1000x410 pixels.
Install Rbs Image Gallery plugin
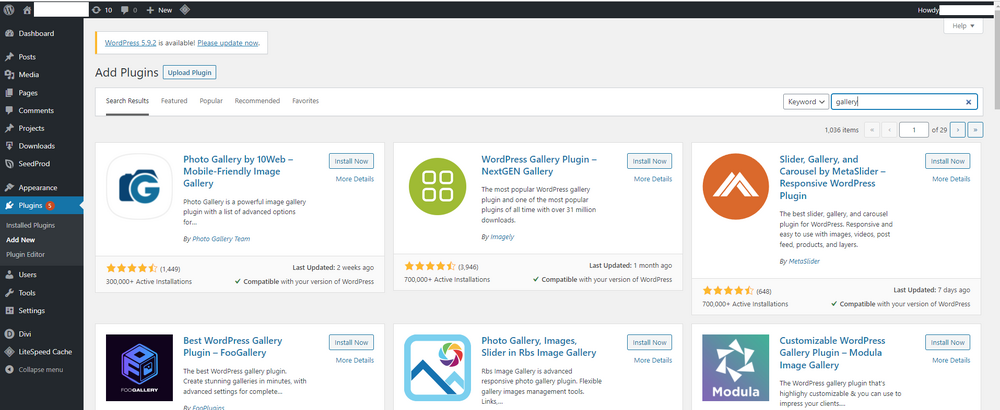tap(649, 342)
